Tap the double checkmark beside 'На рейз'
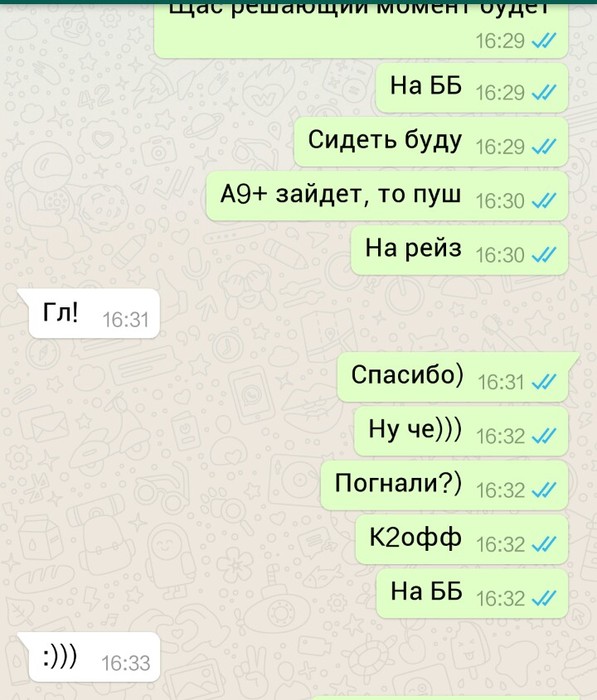This screenshot has width=597, height=700. 544,255
